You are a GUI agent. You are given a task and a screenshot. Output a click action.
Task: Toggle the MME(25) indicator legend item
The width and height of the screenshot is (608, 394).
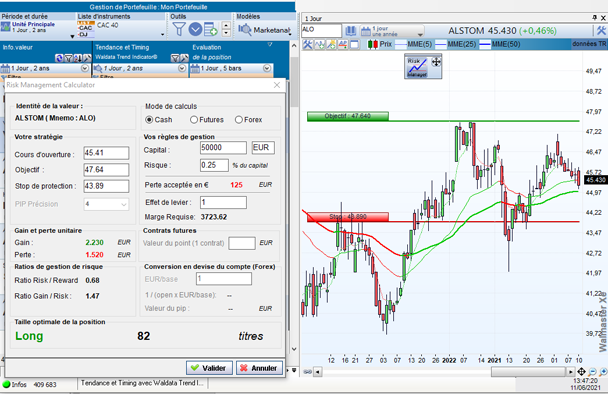point(455,44)
